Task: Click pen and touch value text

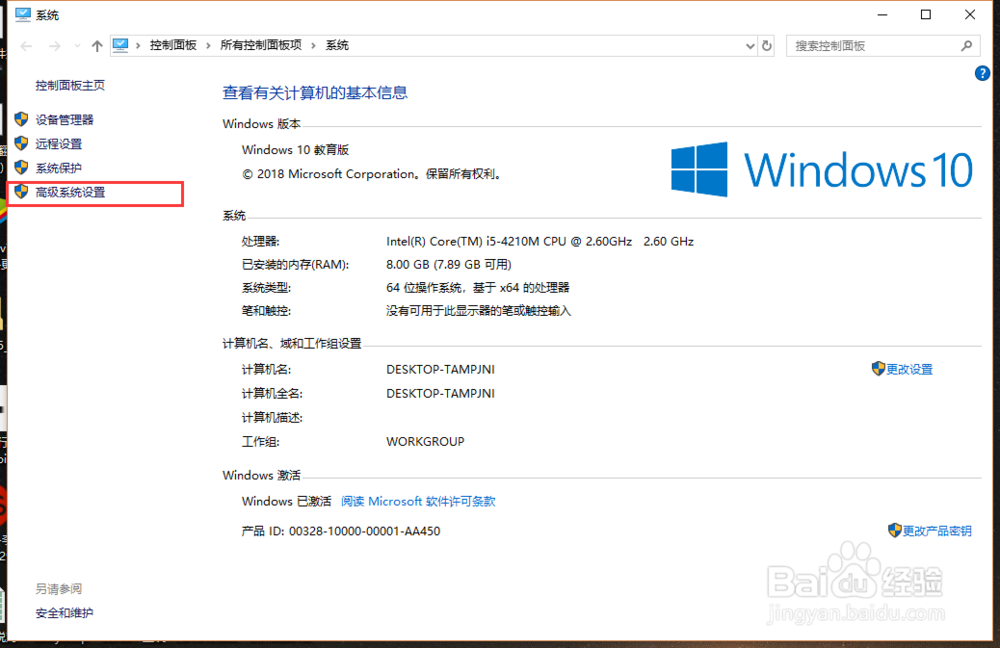Action: click(478, 311)
